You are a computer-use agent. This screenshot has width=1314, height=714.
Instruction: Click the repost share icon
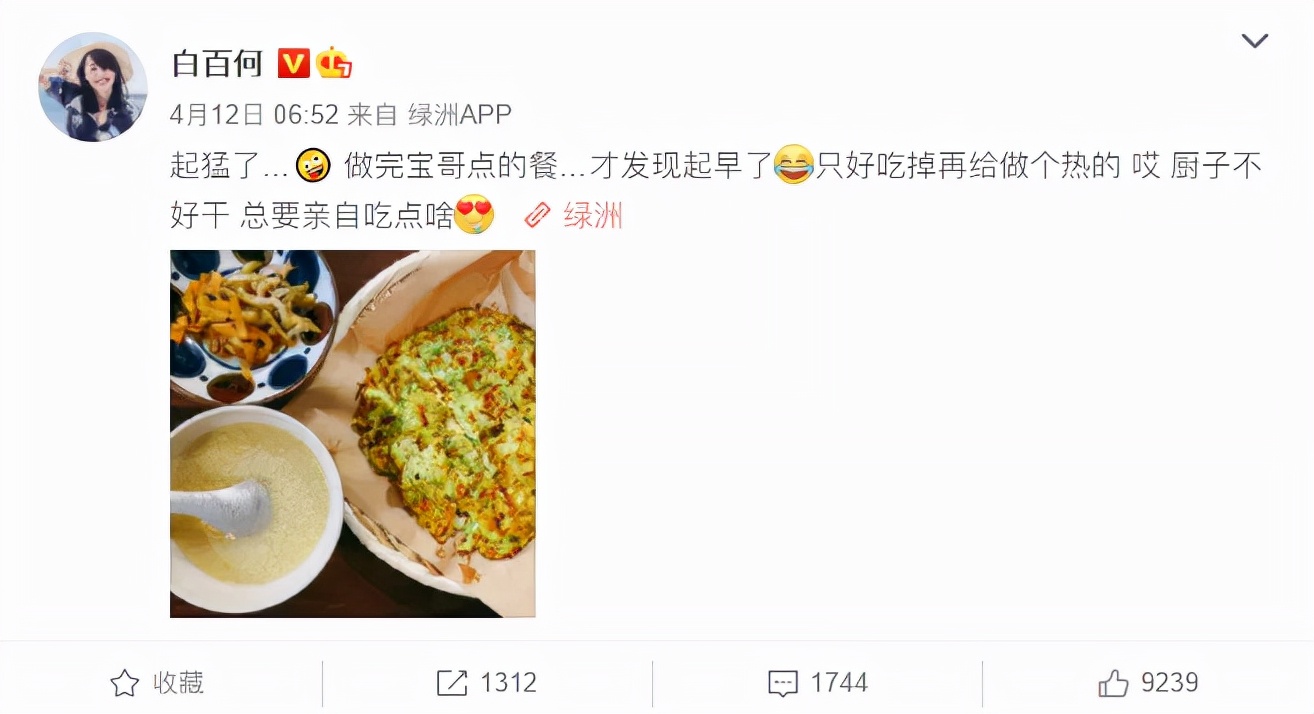[452, 683]
